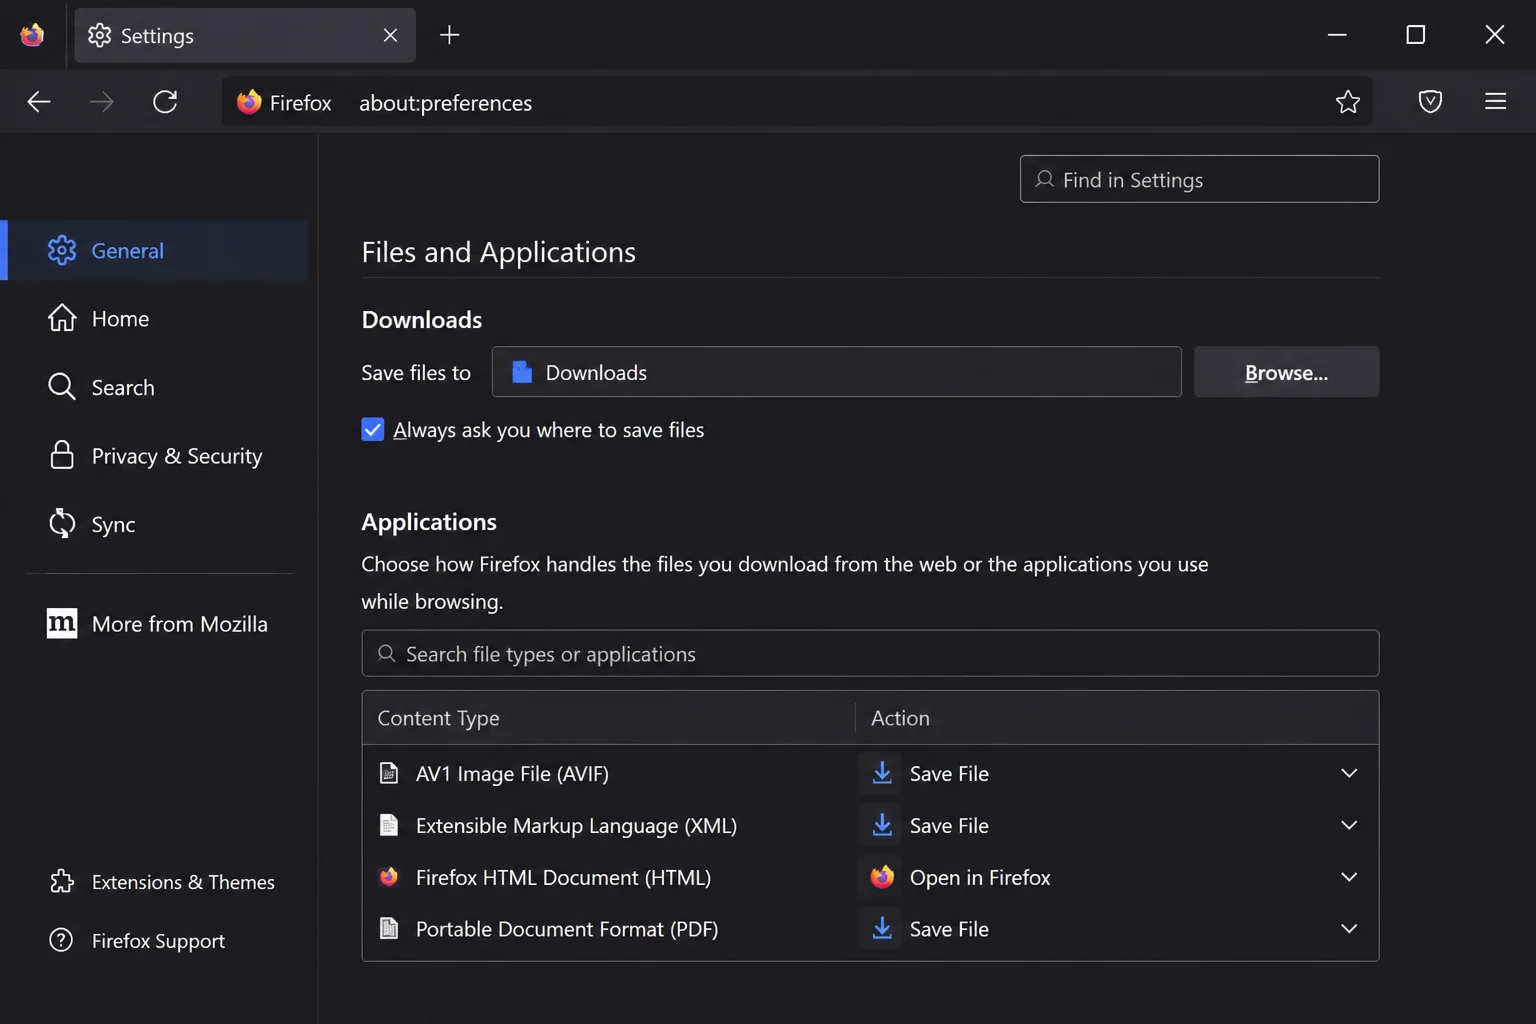This screenshot has width=1536, height=1024.
Task: Click the Open in Firefox action icon
Action: tap(882, 877)
